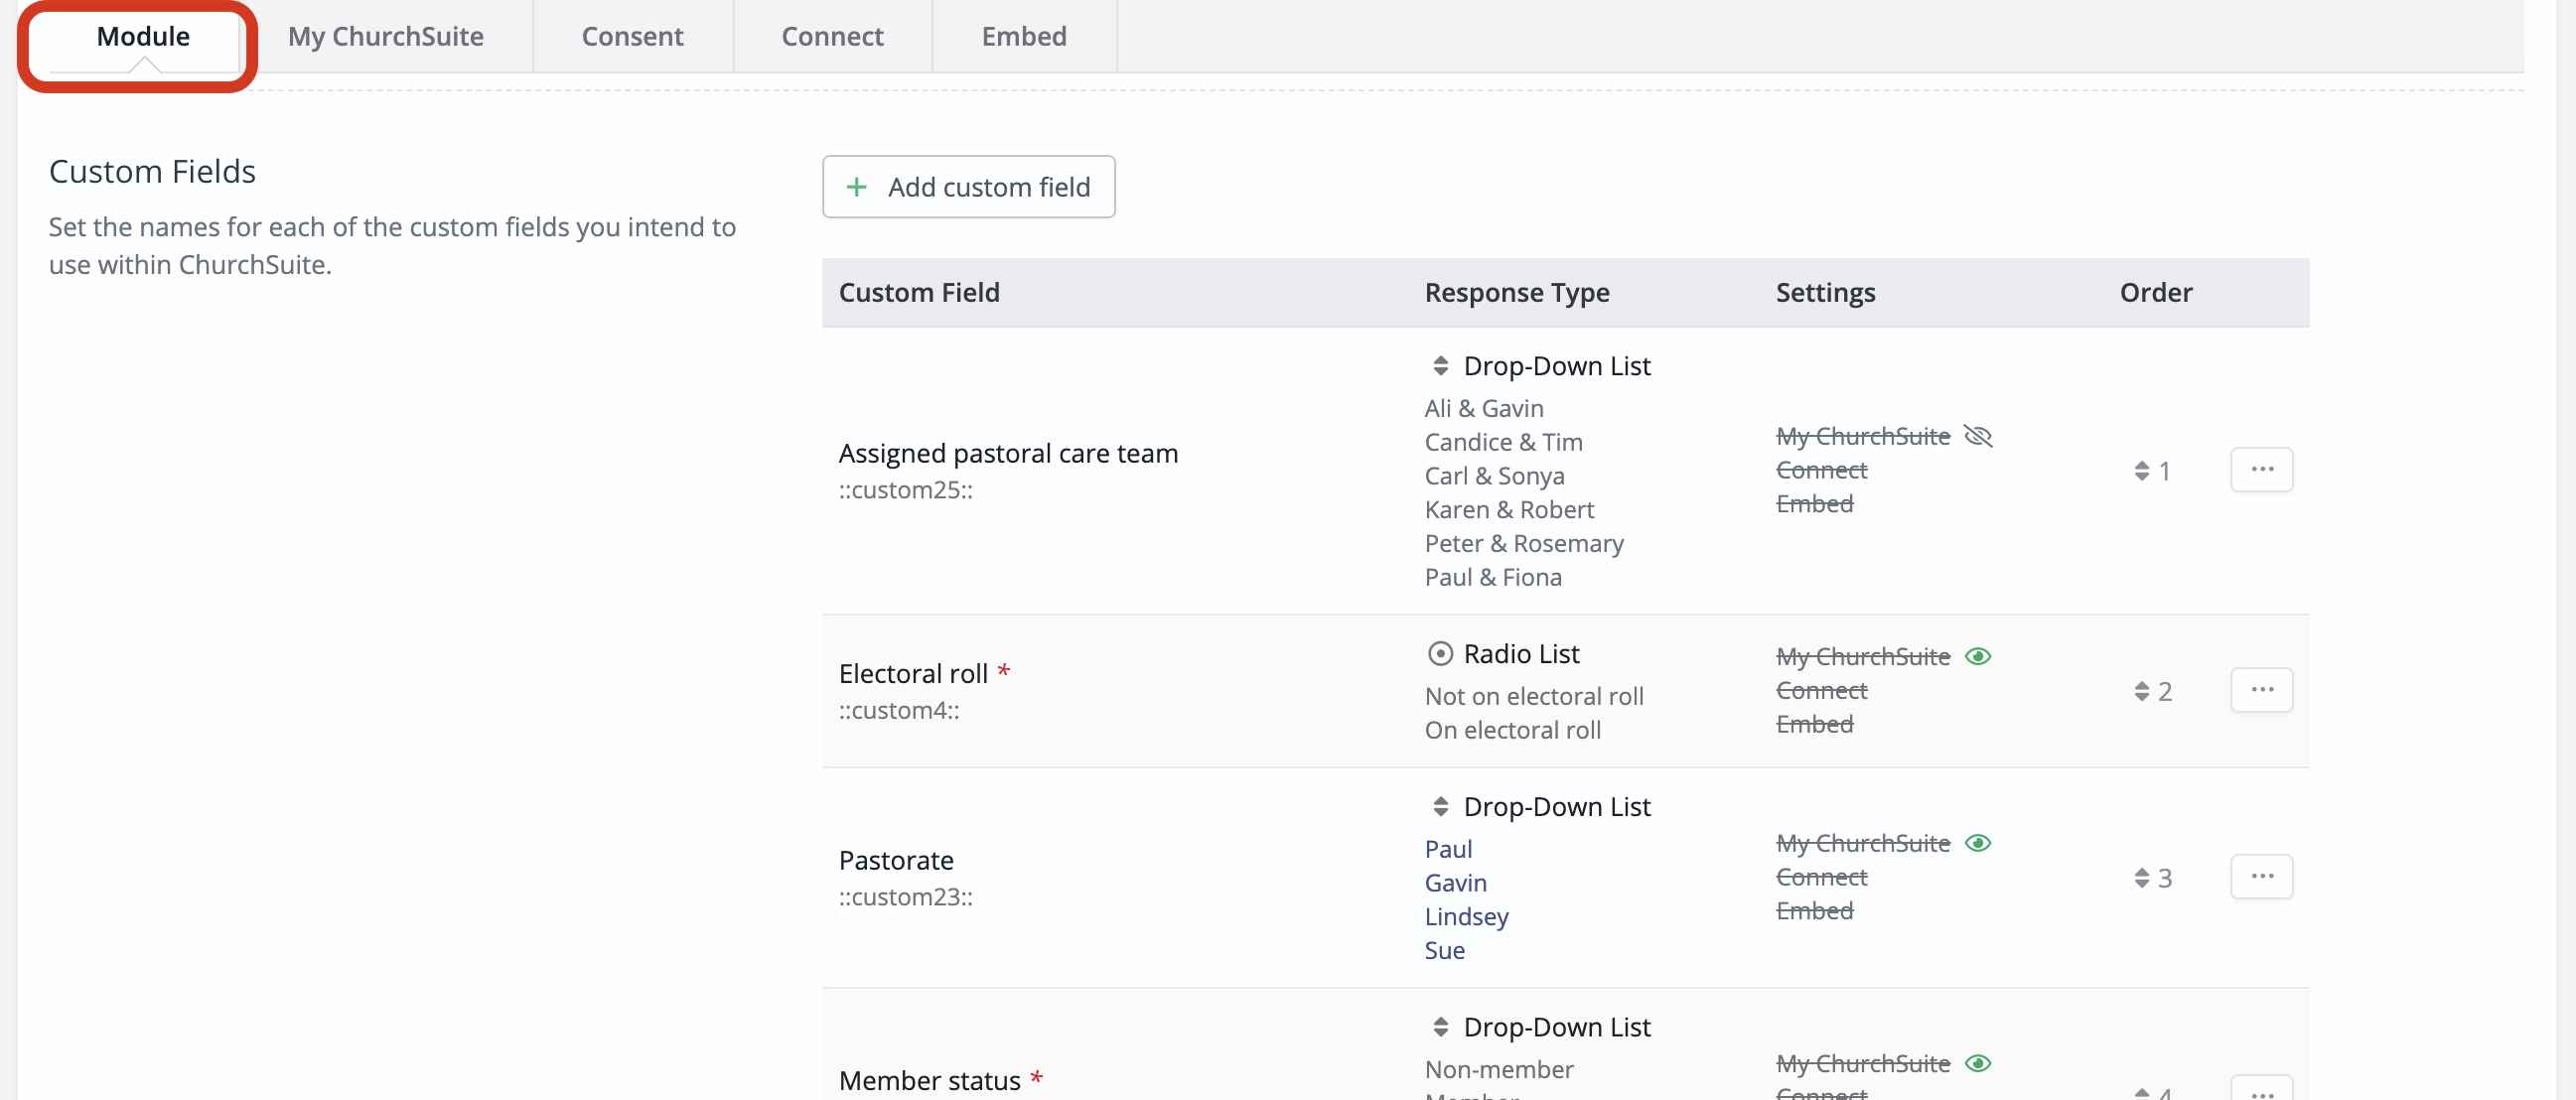Open the actions menu for Electoral roll

[x=2262, y=689]
